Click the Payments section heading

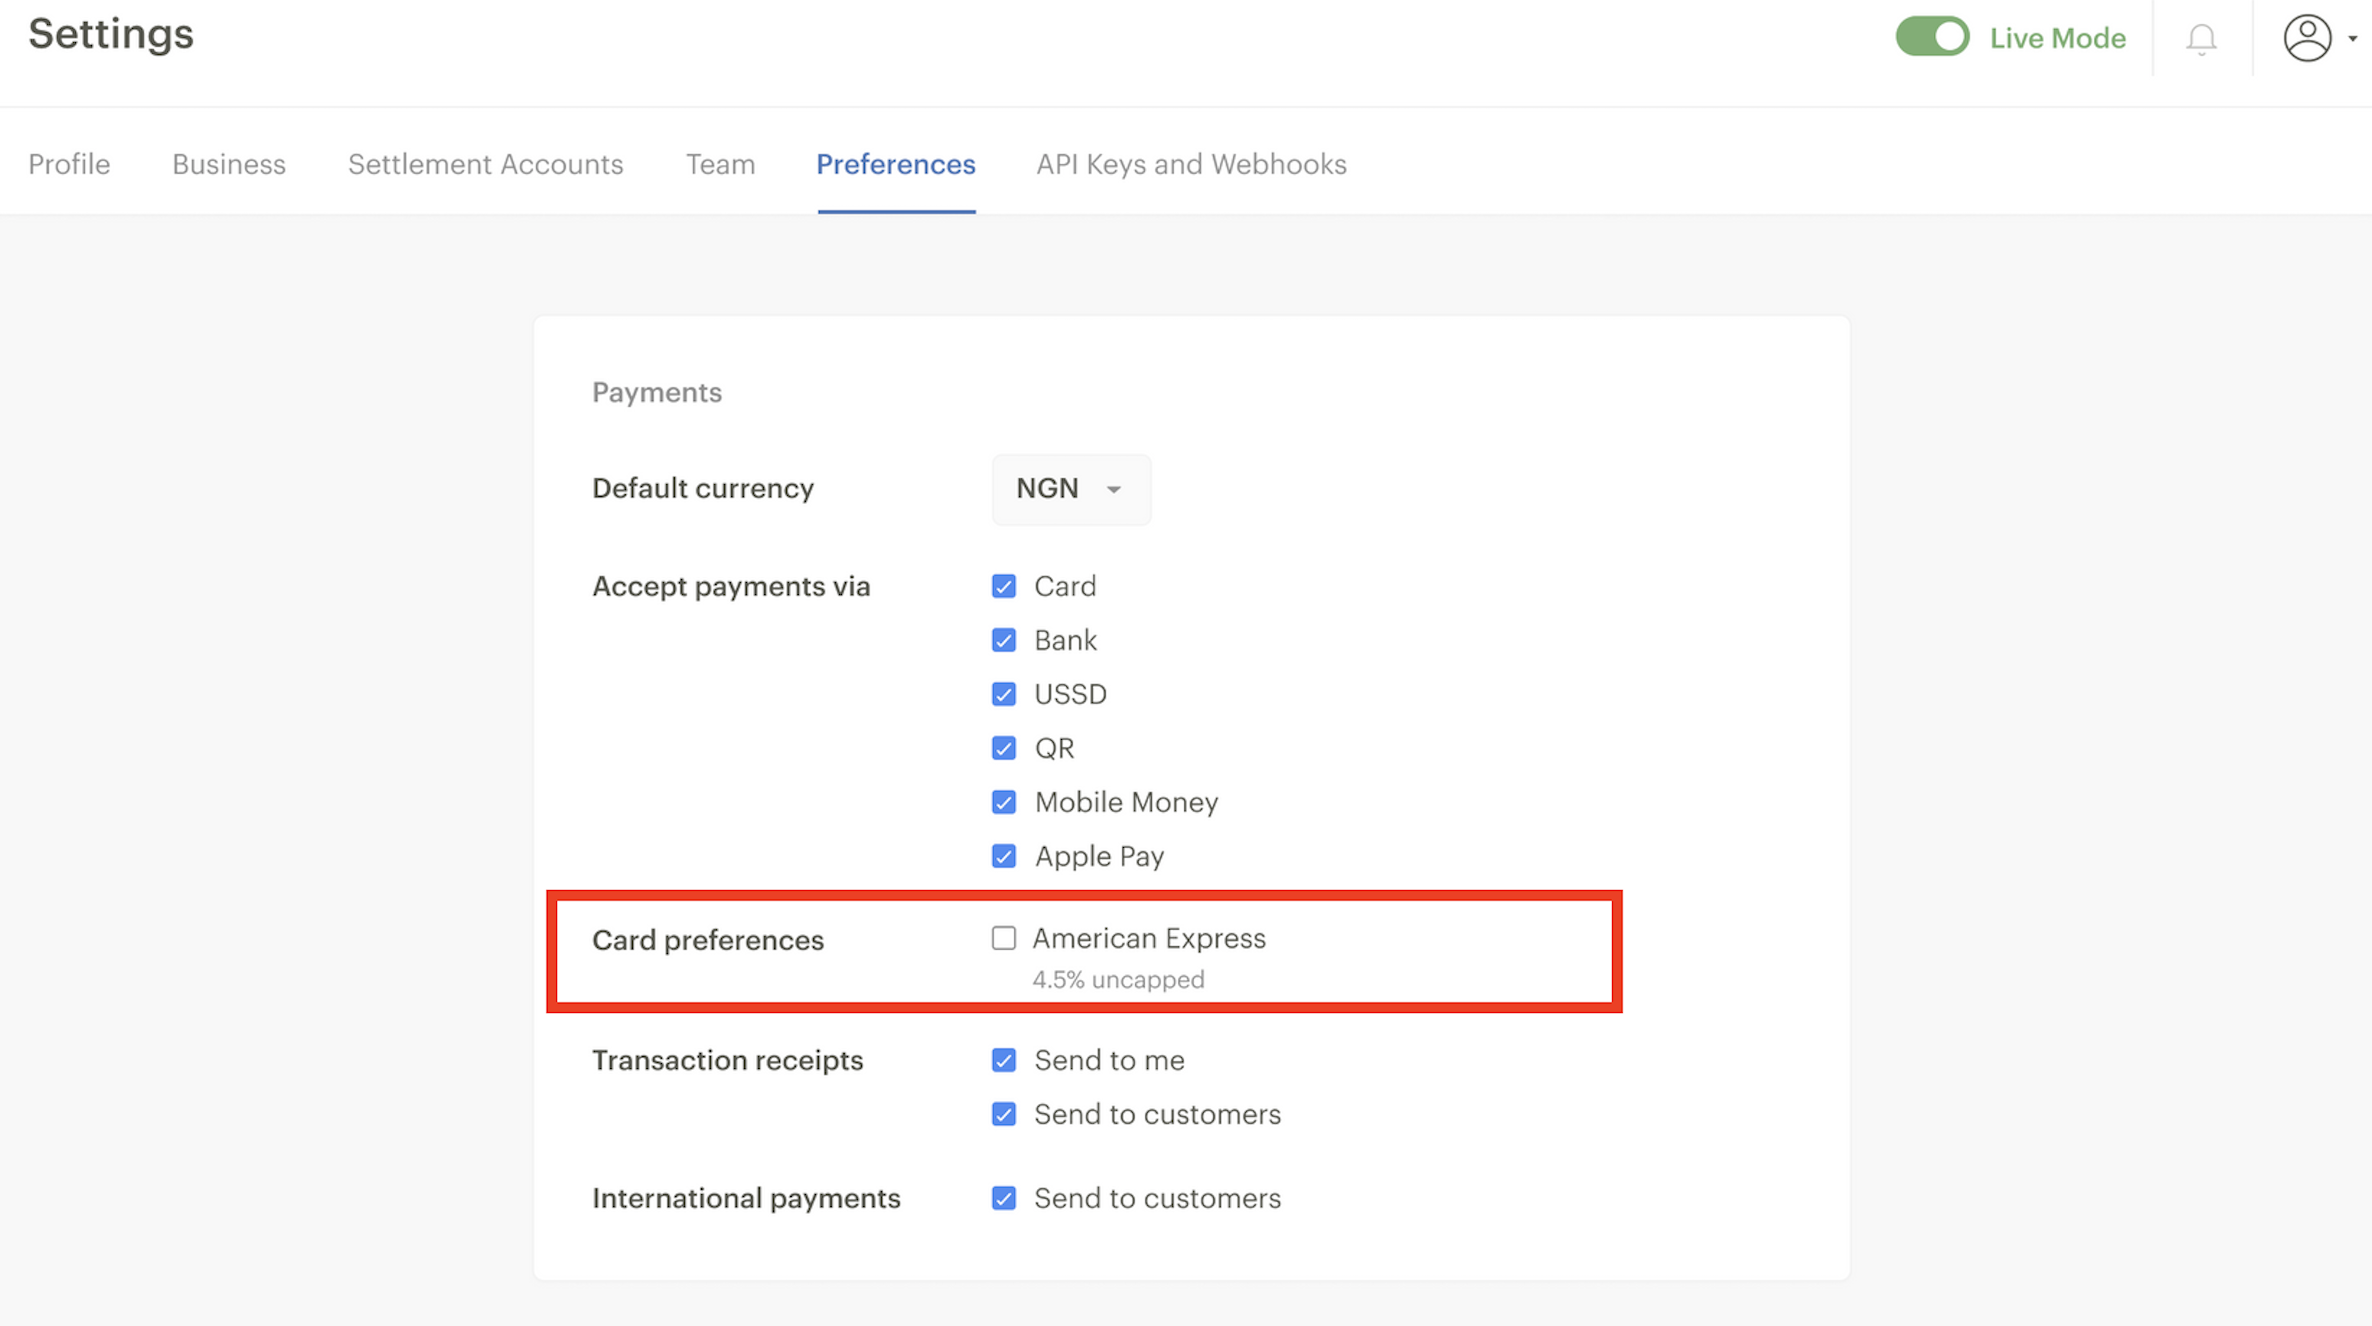point(657,393)
